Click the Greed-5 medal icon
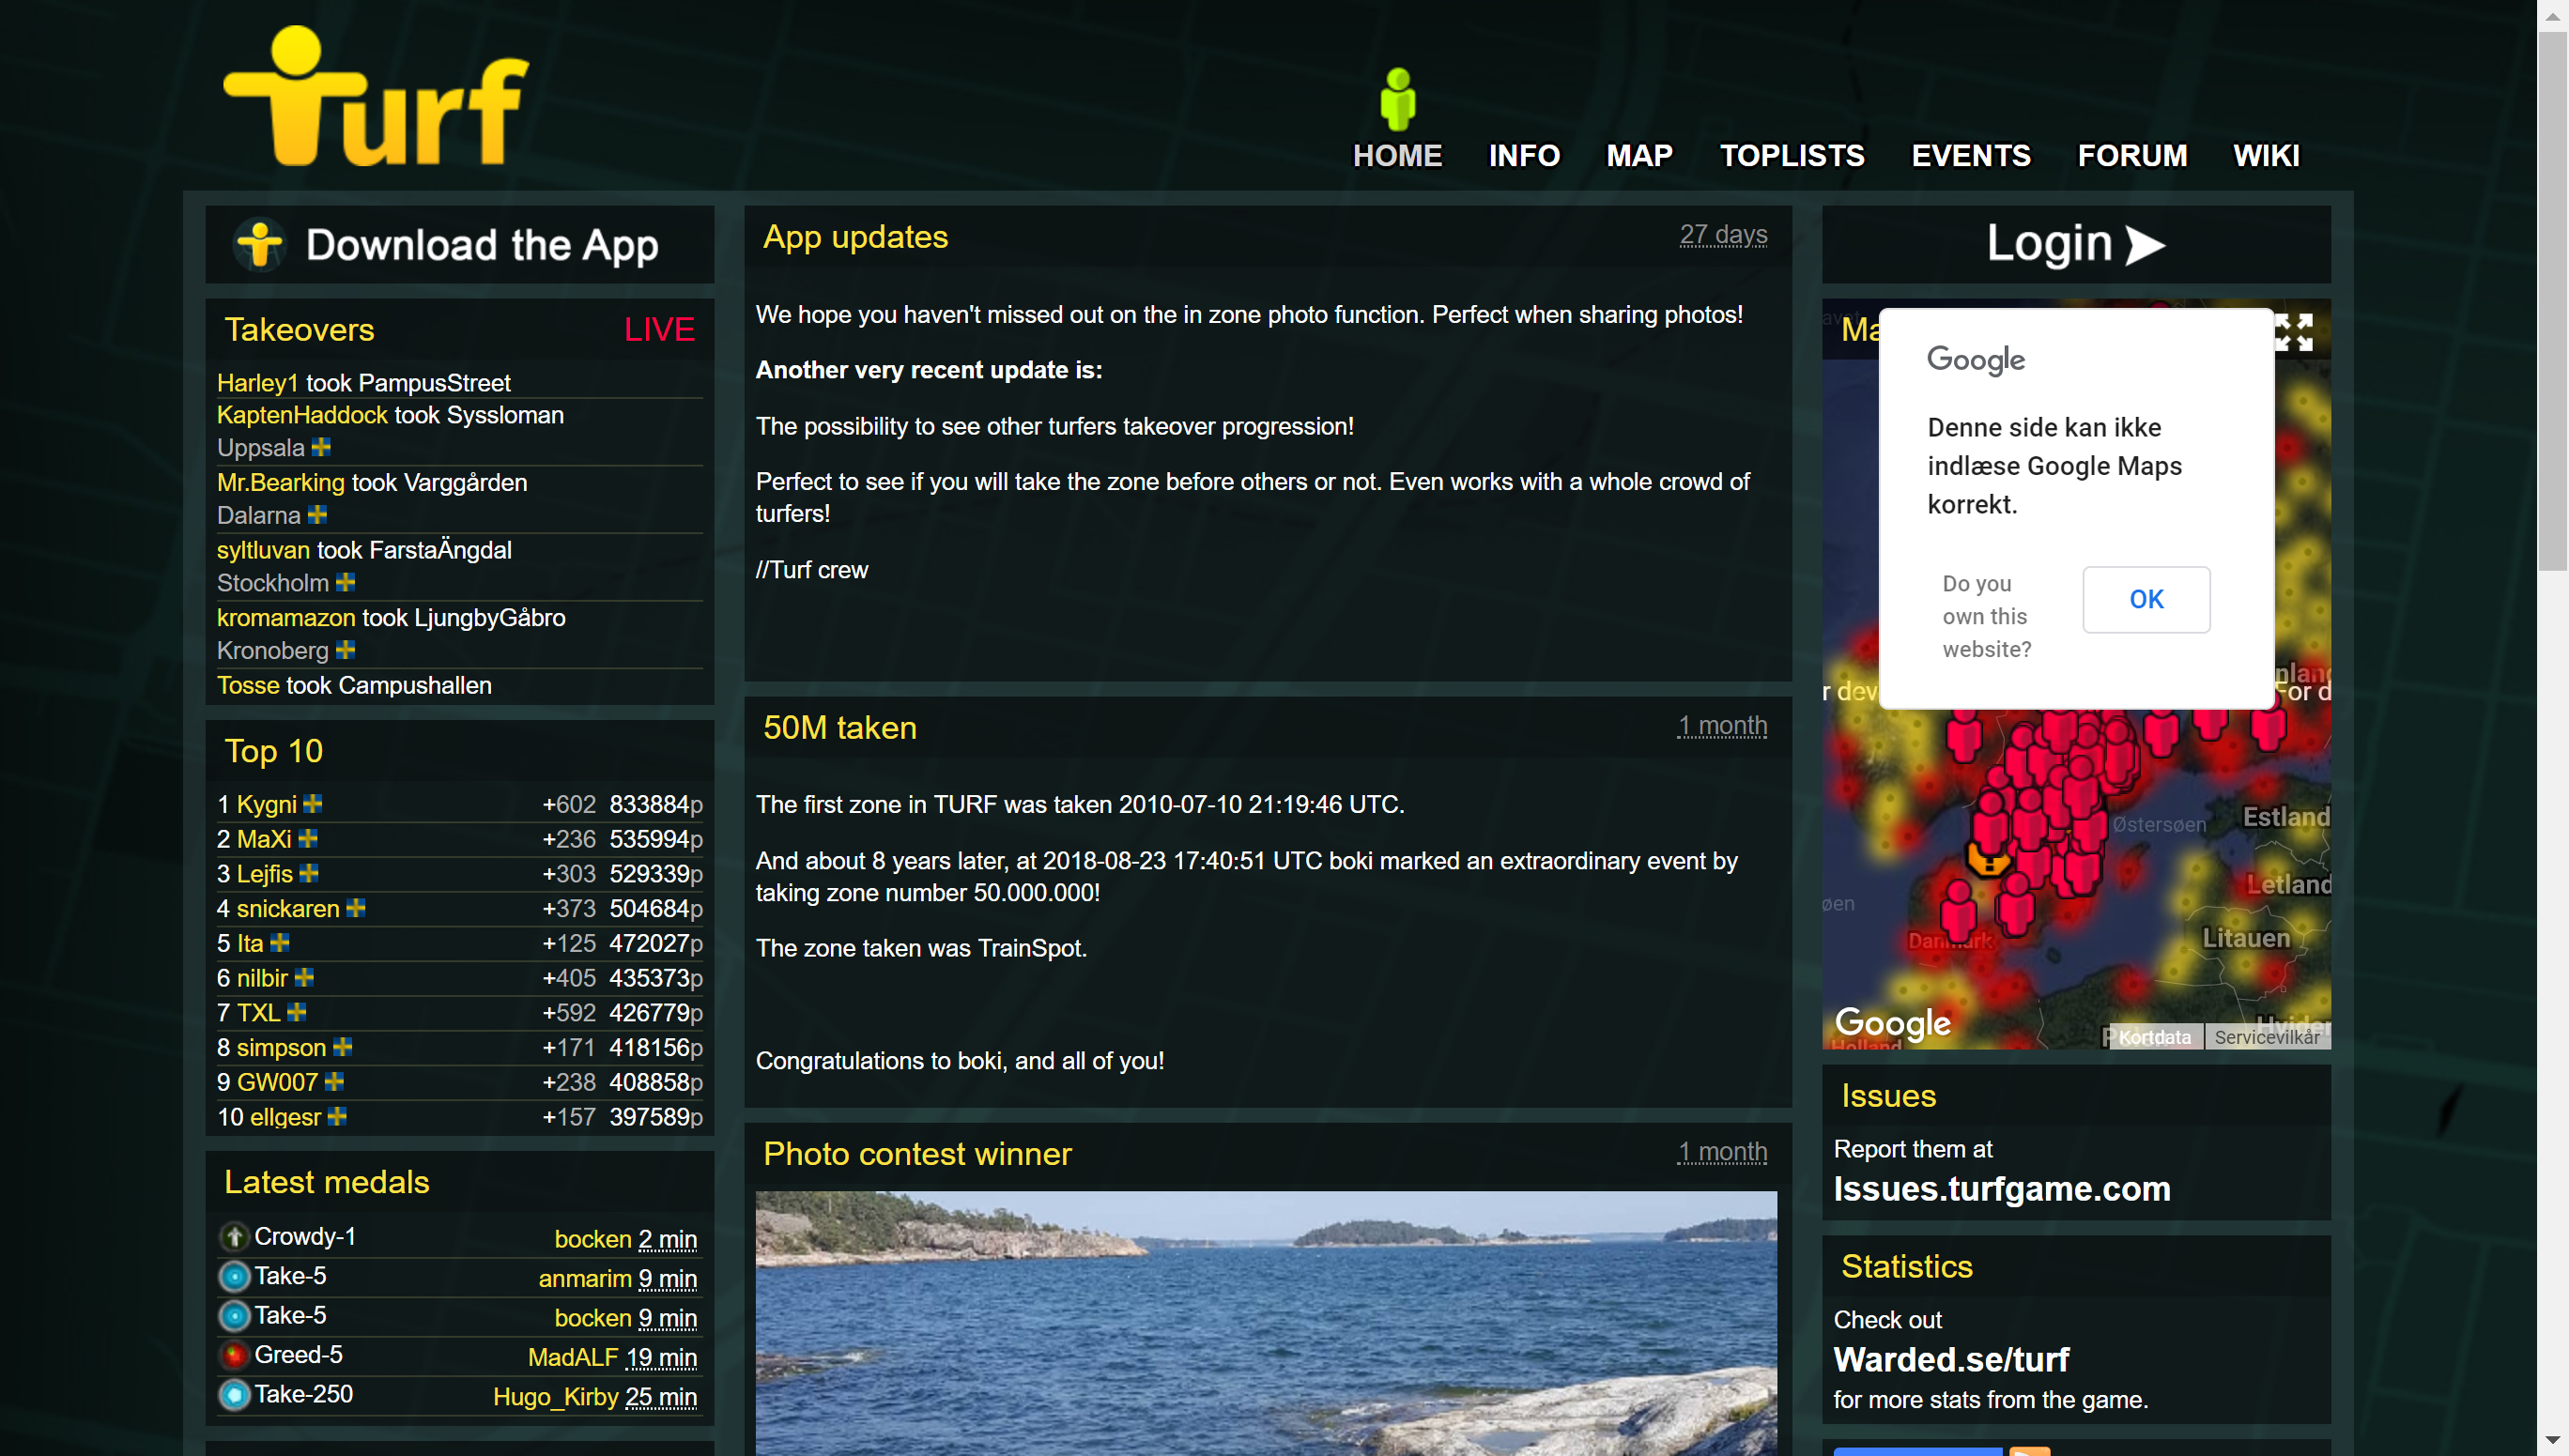 tap(234, 1355)
